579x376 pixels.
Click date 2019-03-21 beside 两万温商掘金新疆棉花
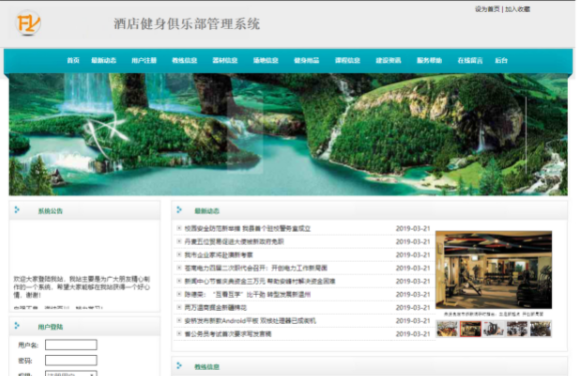click(413, 307)
